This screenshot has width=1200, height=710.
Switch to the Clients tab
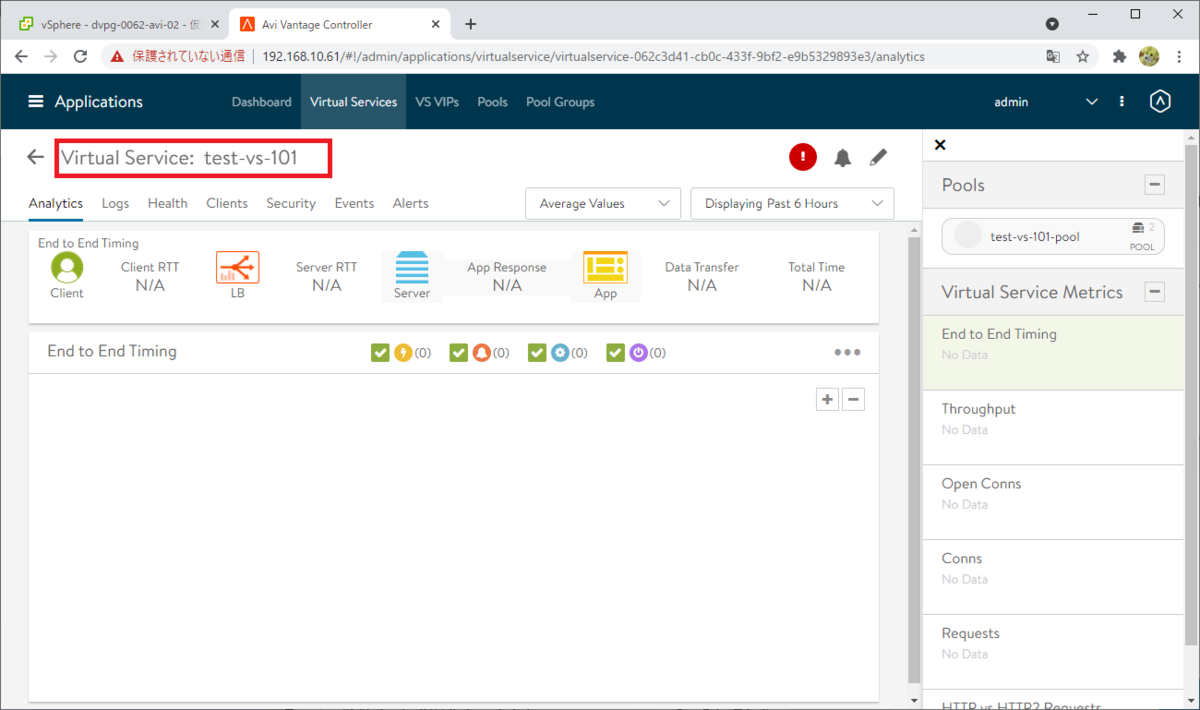[x=227, y=203]
